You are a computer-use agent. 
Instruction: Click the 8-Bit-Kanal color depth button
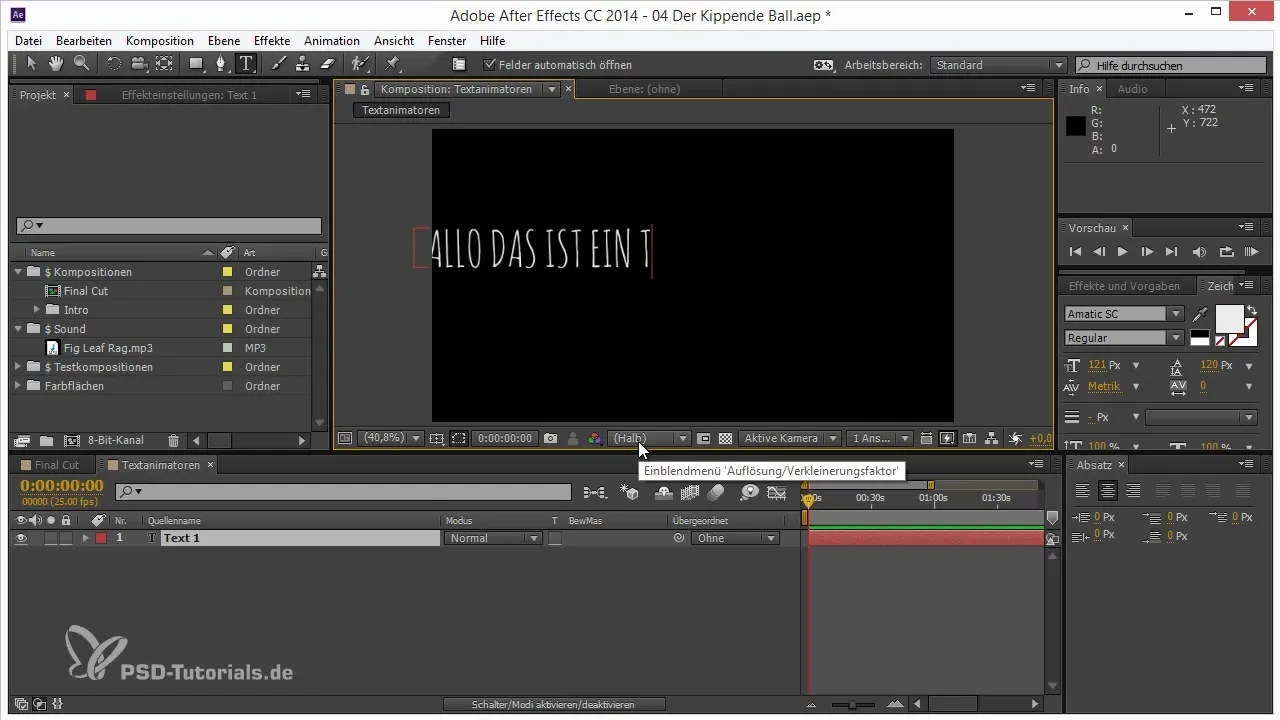coord(116,440)
